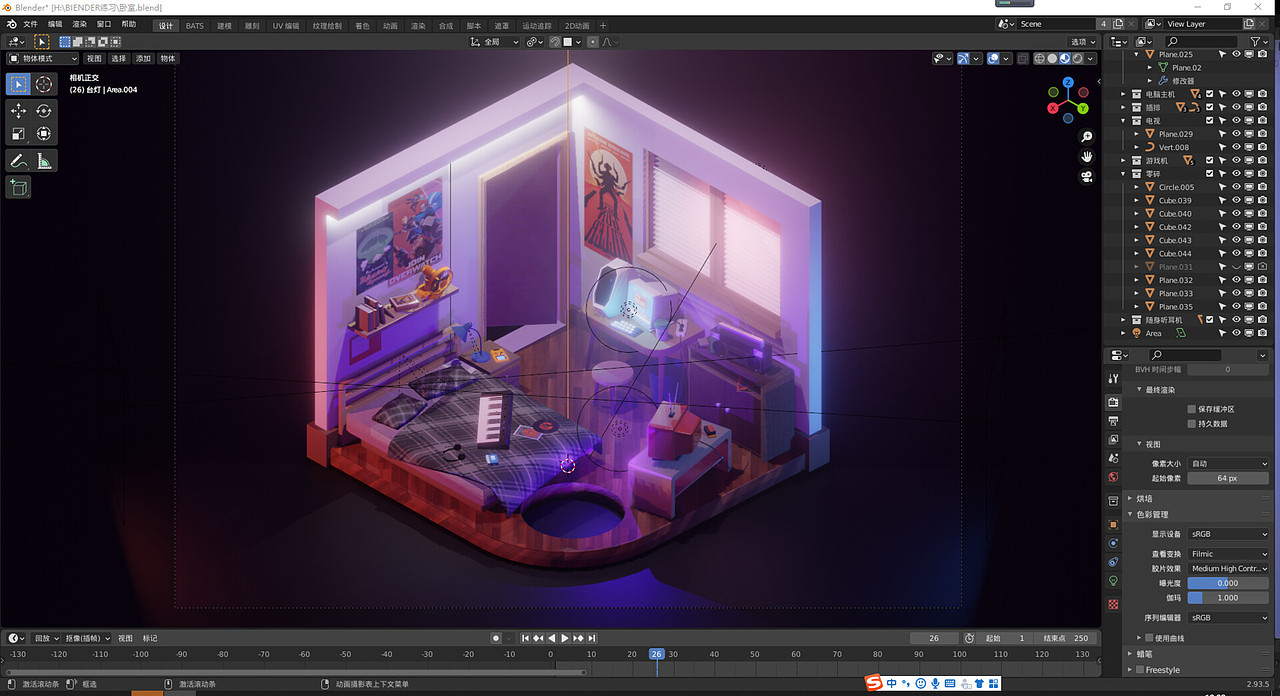Enable 使用曲线 checkbox

click(x=1149, y=638)
